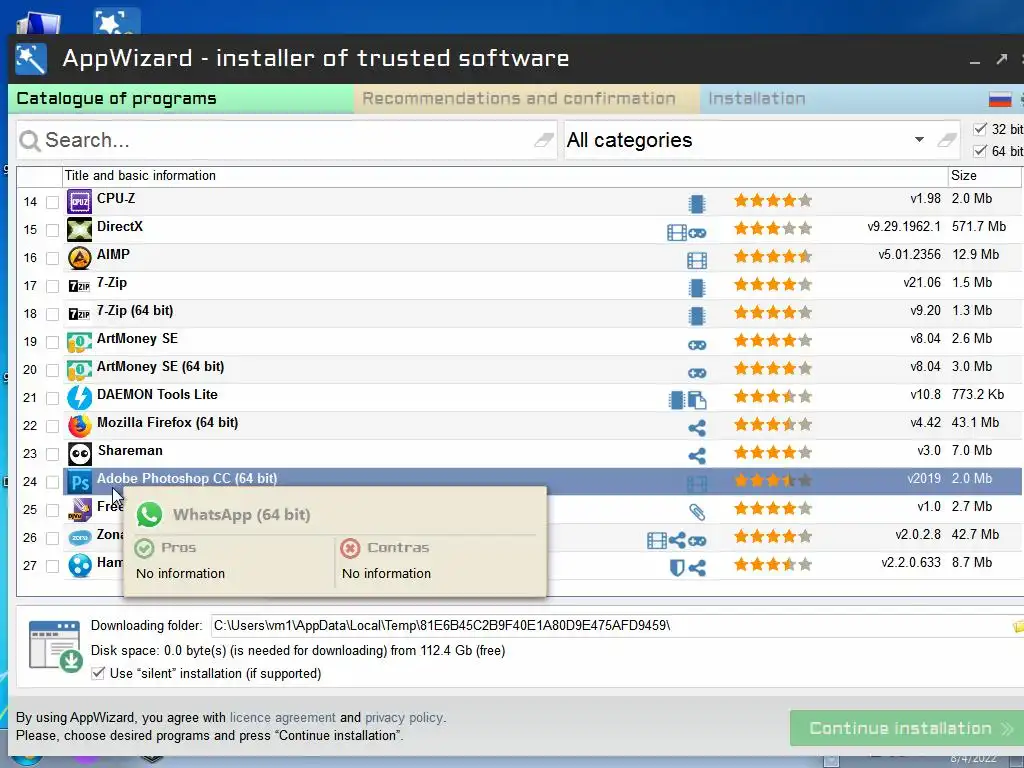Click the download folder illustration icon
The height and width of the screenshot is (768, 1024).
[56, 647]
